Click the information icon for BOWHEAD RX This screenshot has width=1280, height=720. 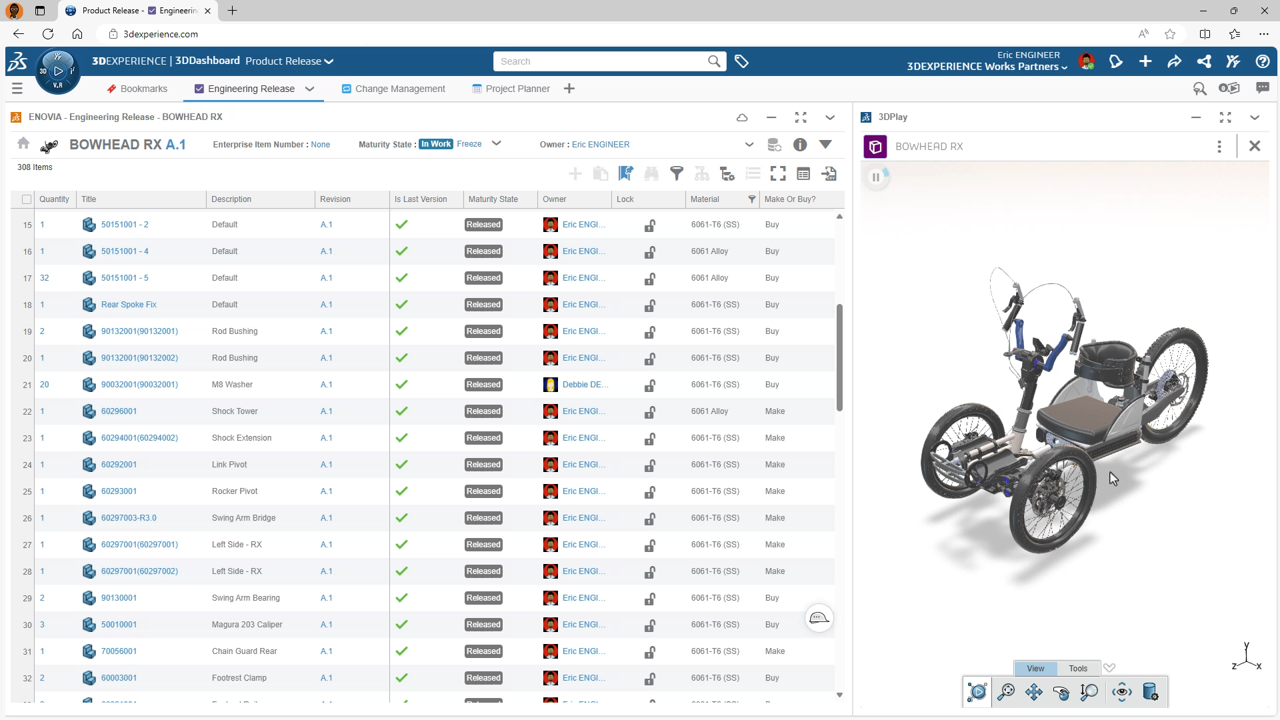tap(800, 145)
